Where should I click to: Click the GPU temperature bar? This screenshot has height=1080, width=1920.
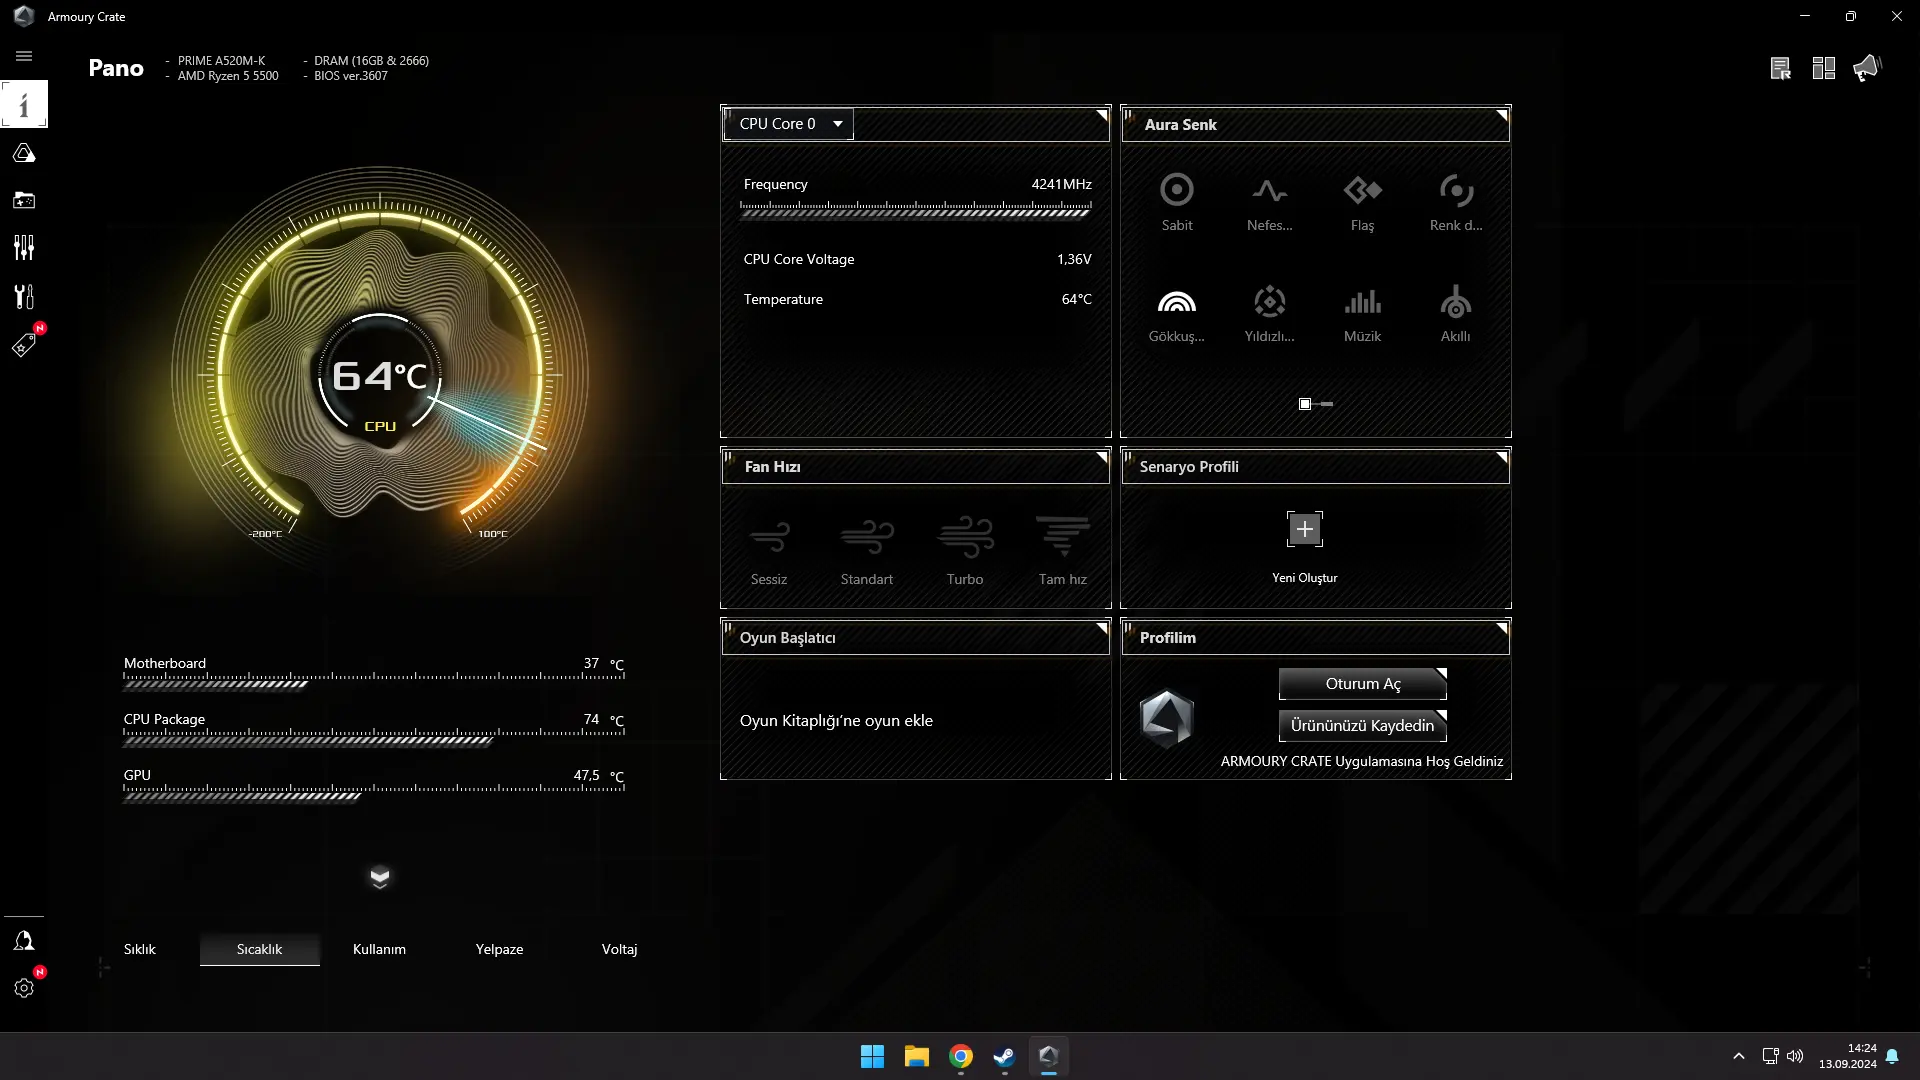pyautogui.click(x=374, y=794)
